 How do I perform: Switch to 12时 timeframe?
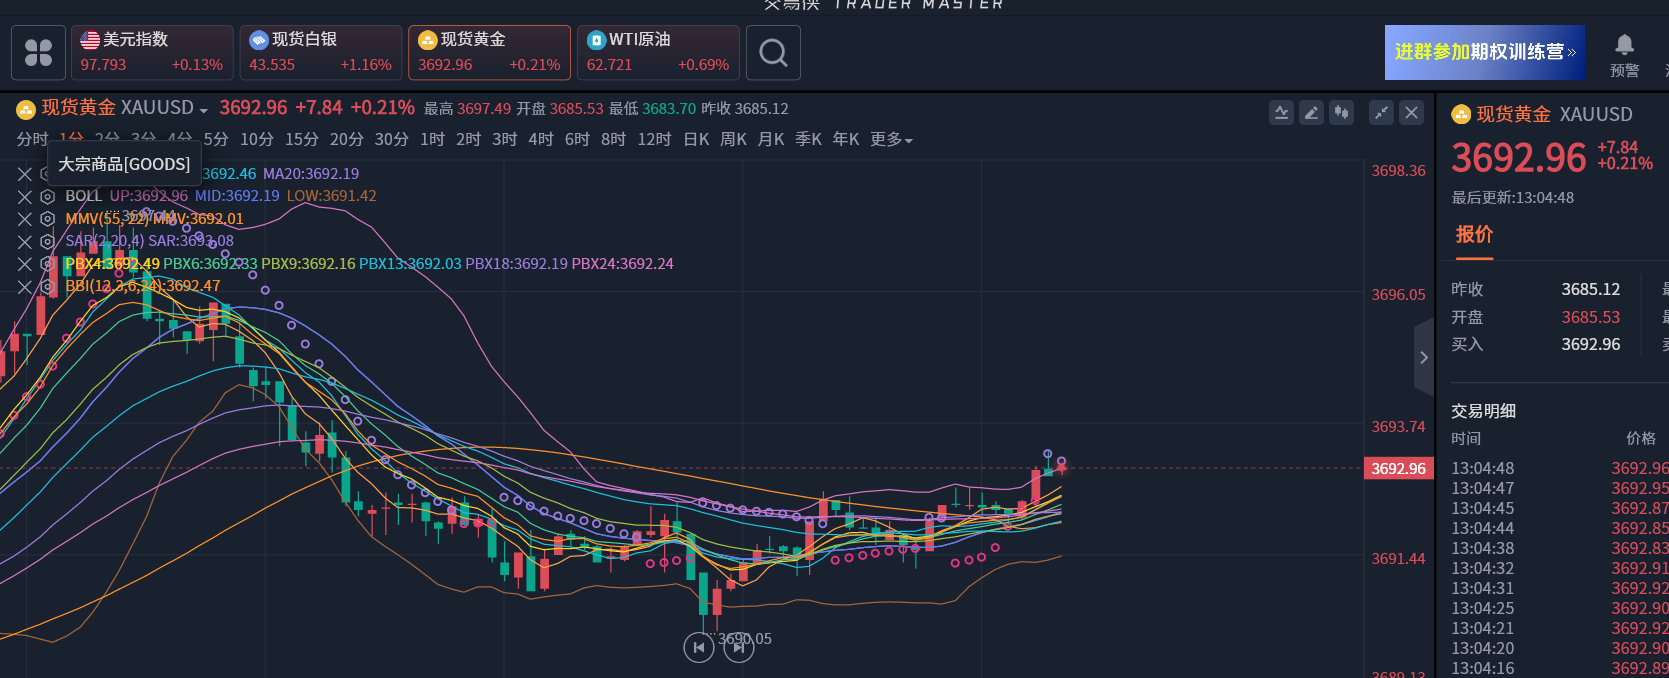654,139
